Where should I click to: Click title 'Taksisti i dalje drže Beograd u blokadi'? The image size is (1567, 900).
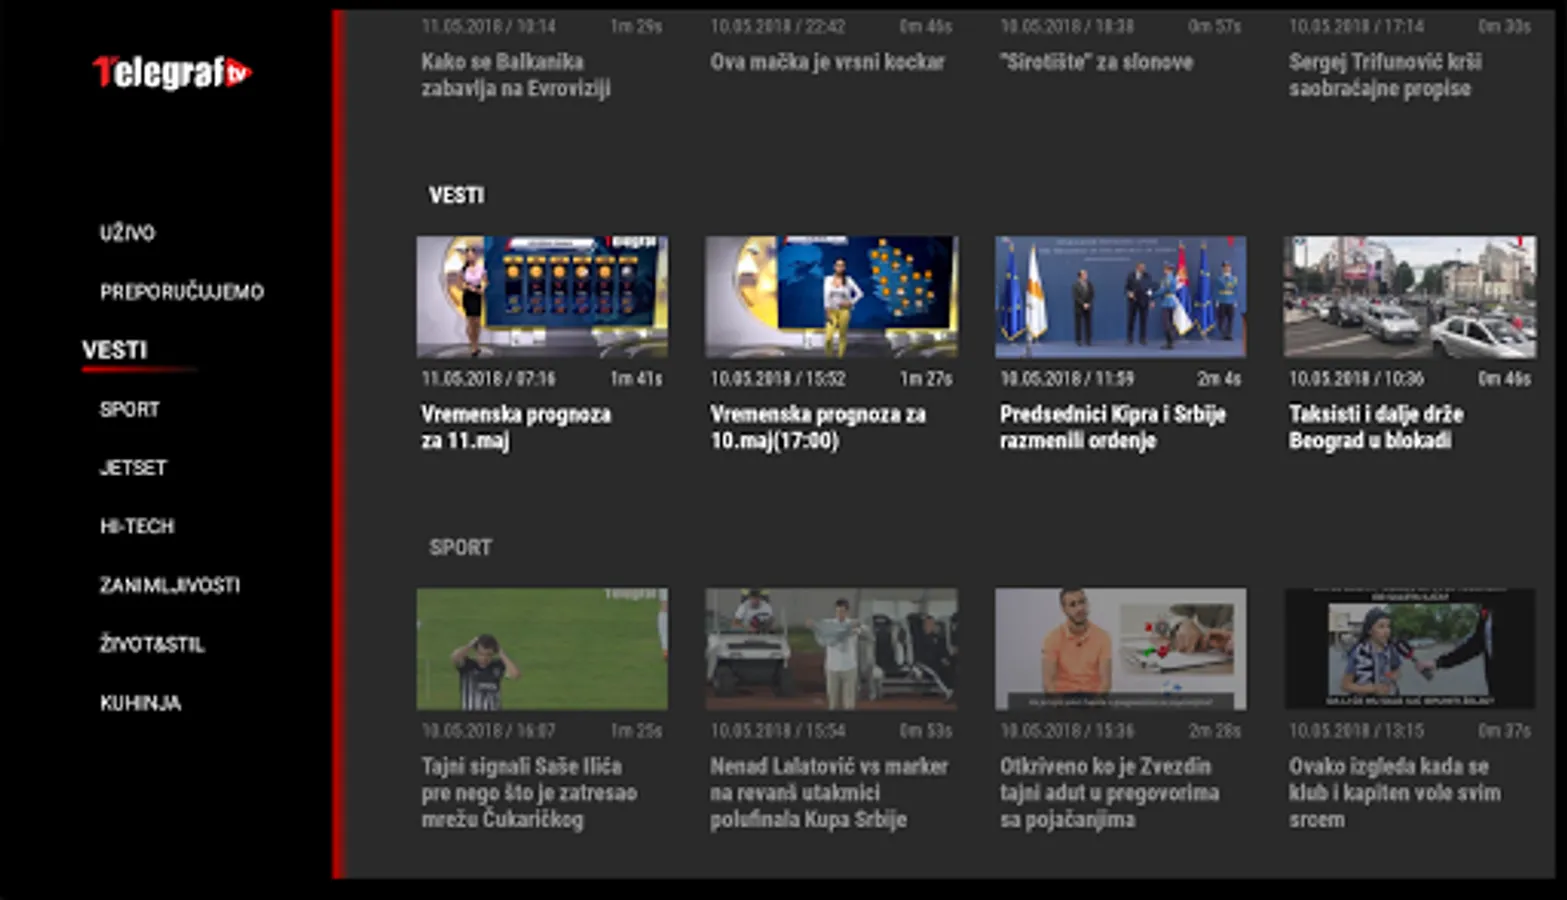(x=1375, y=427)
